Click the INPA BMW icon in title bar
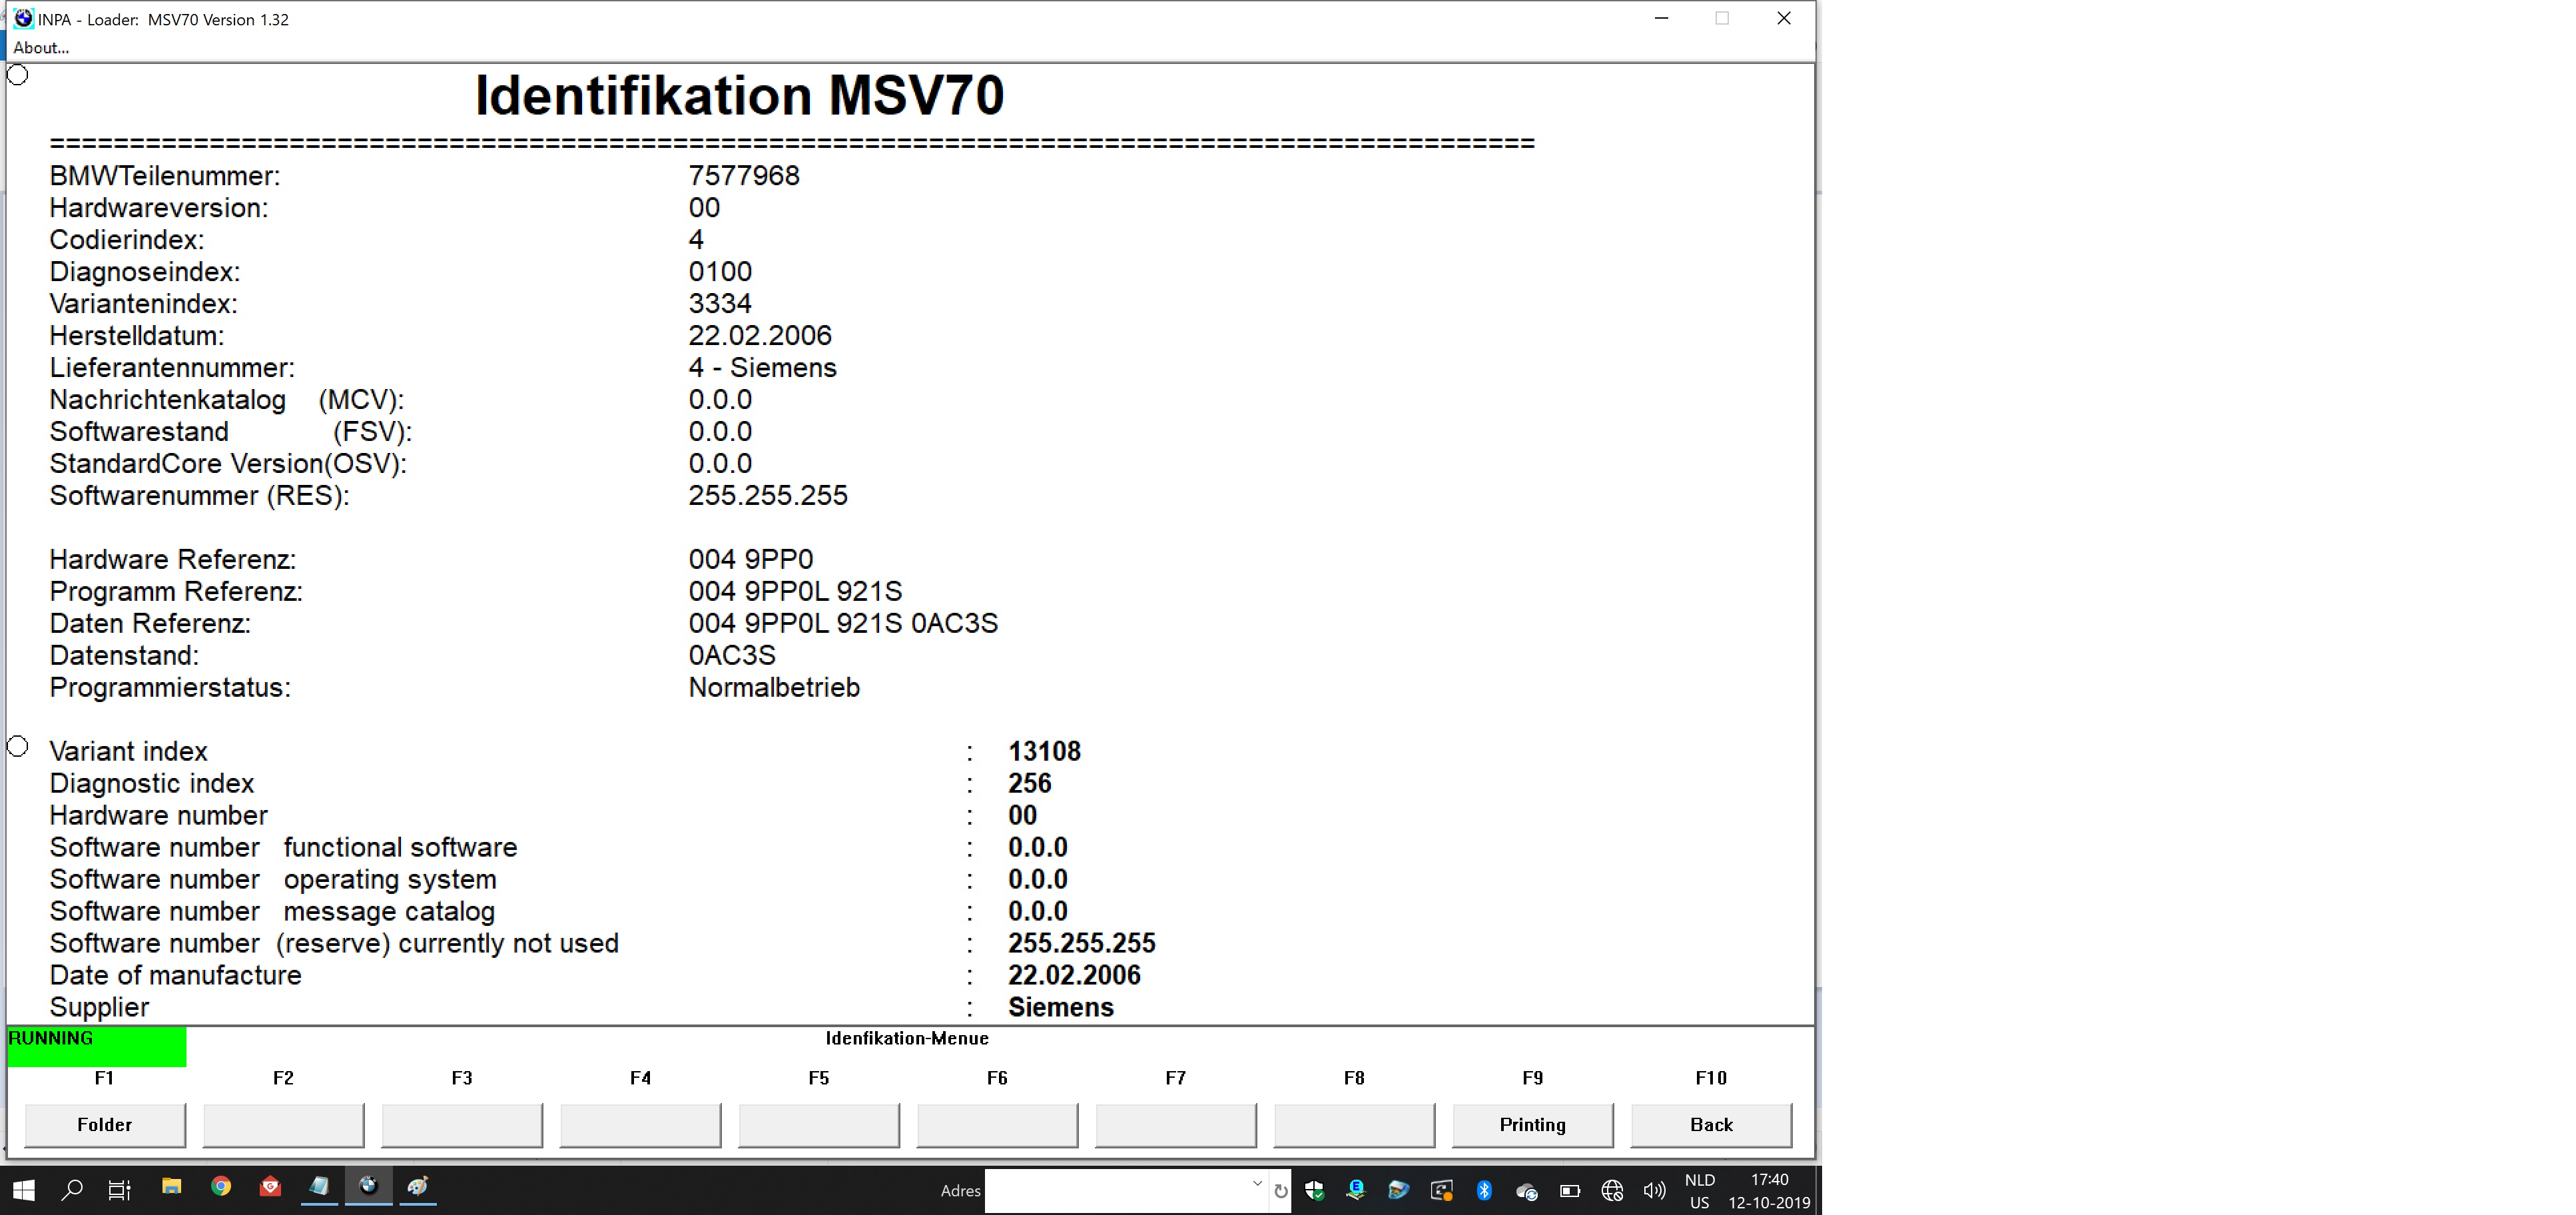2576x1215 pixels. click(23, 18)
